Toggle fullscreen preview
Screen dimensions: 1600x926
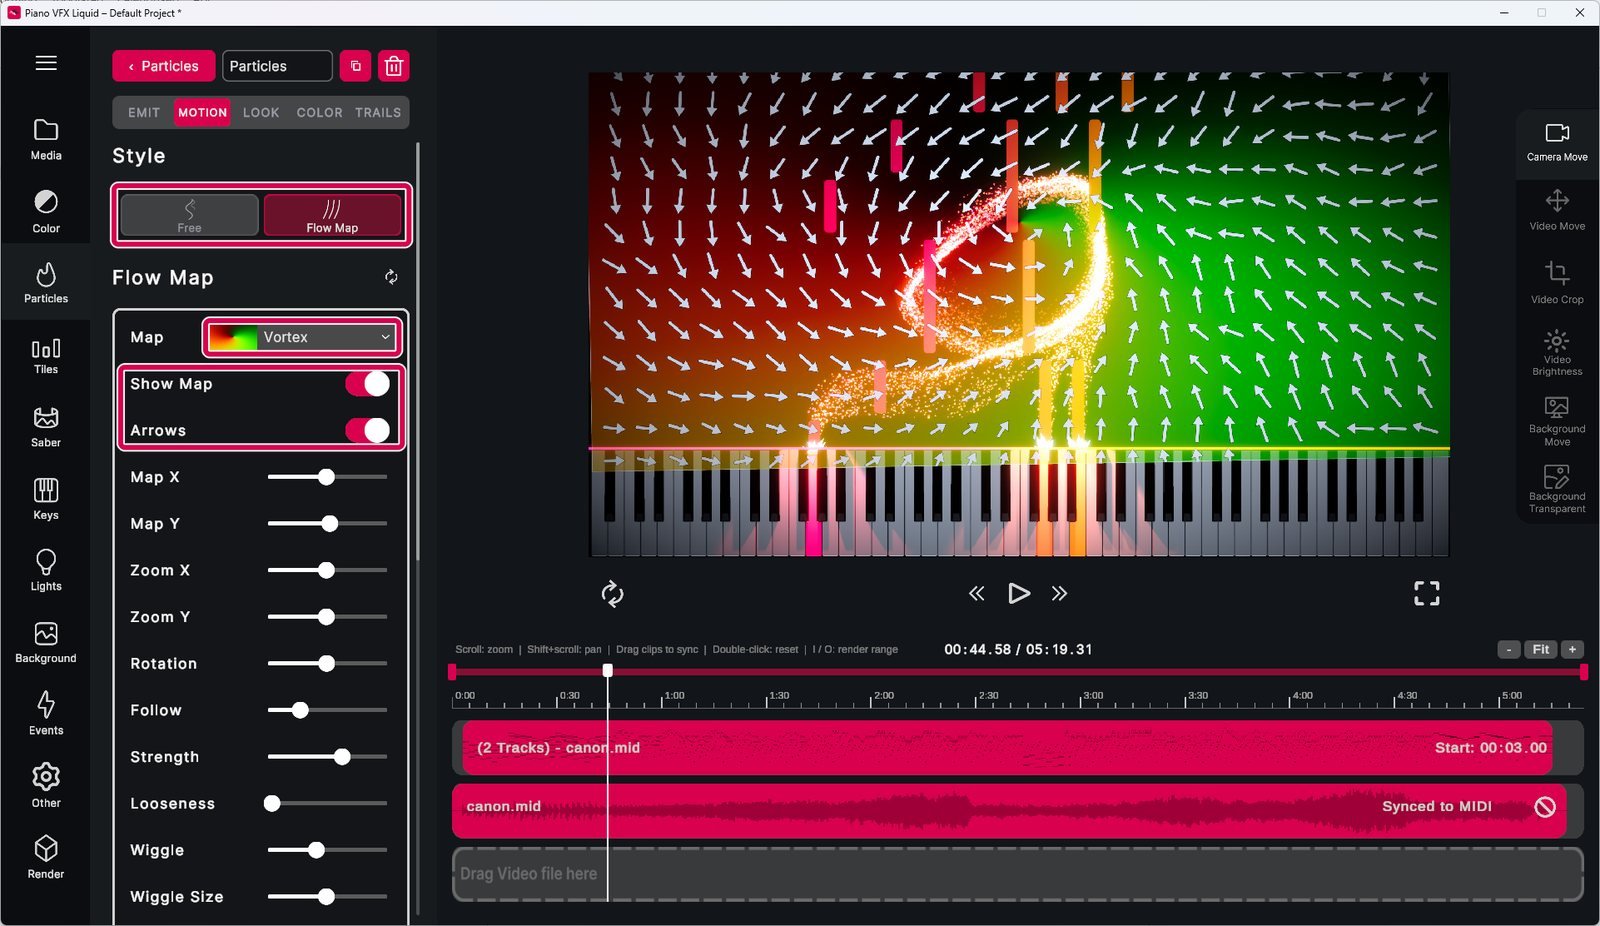[1427, 594]
